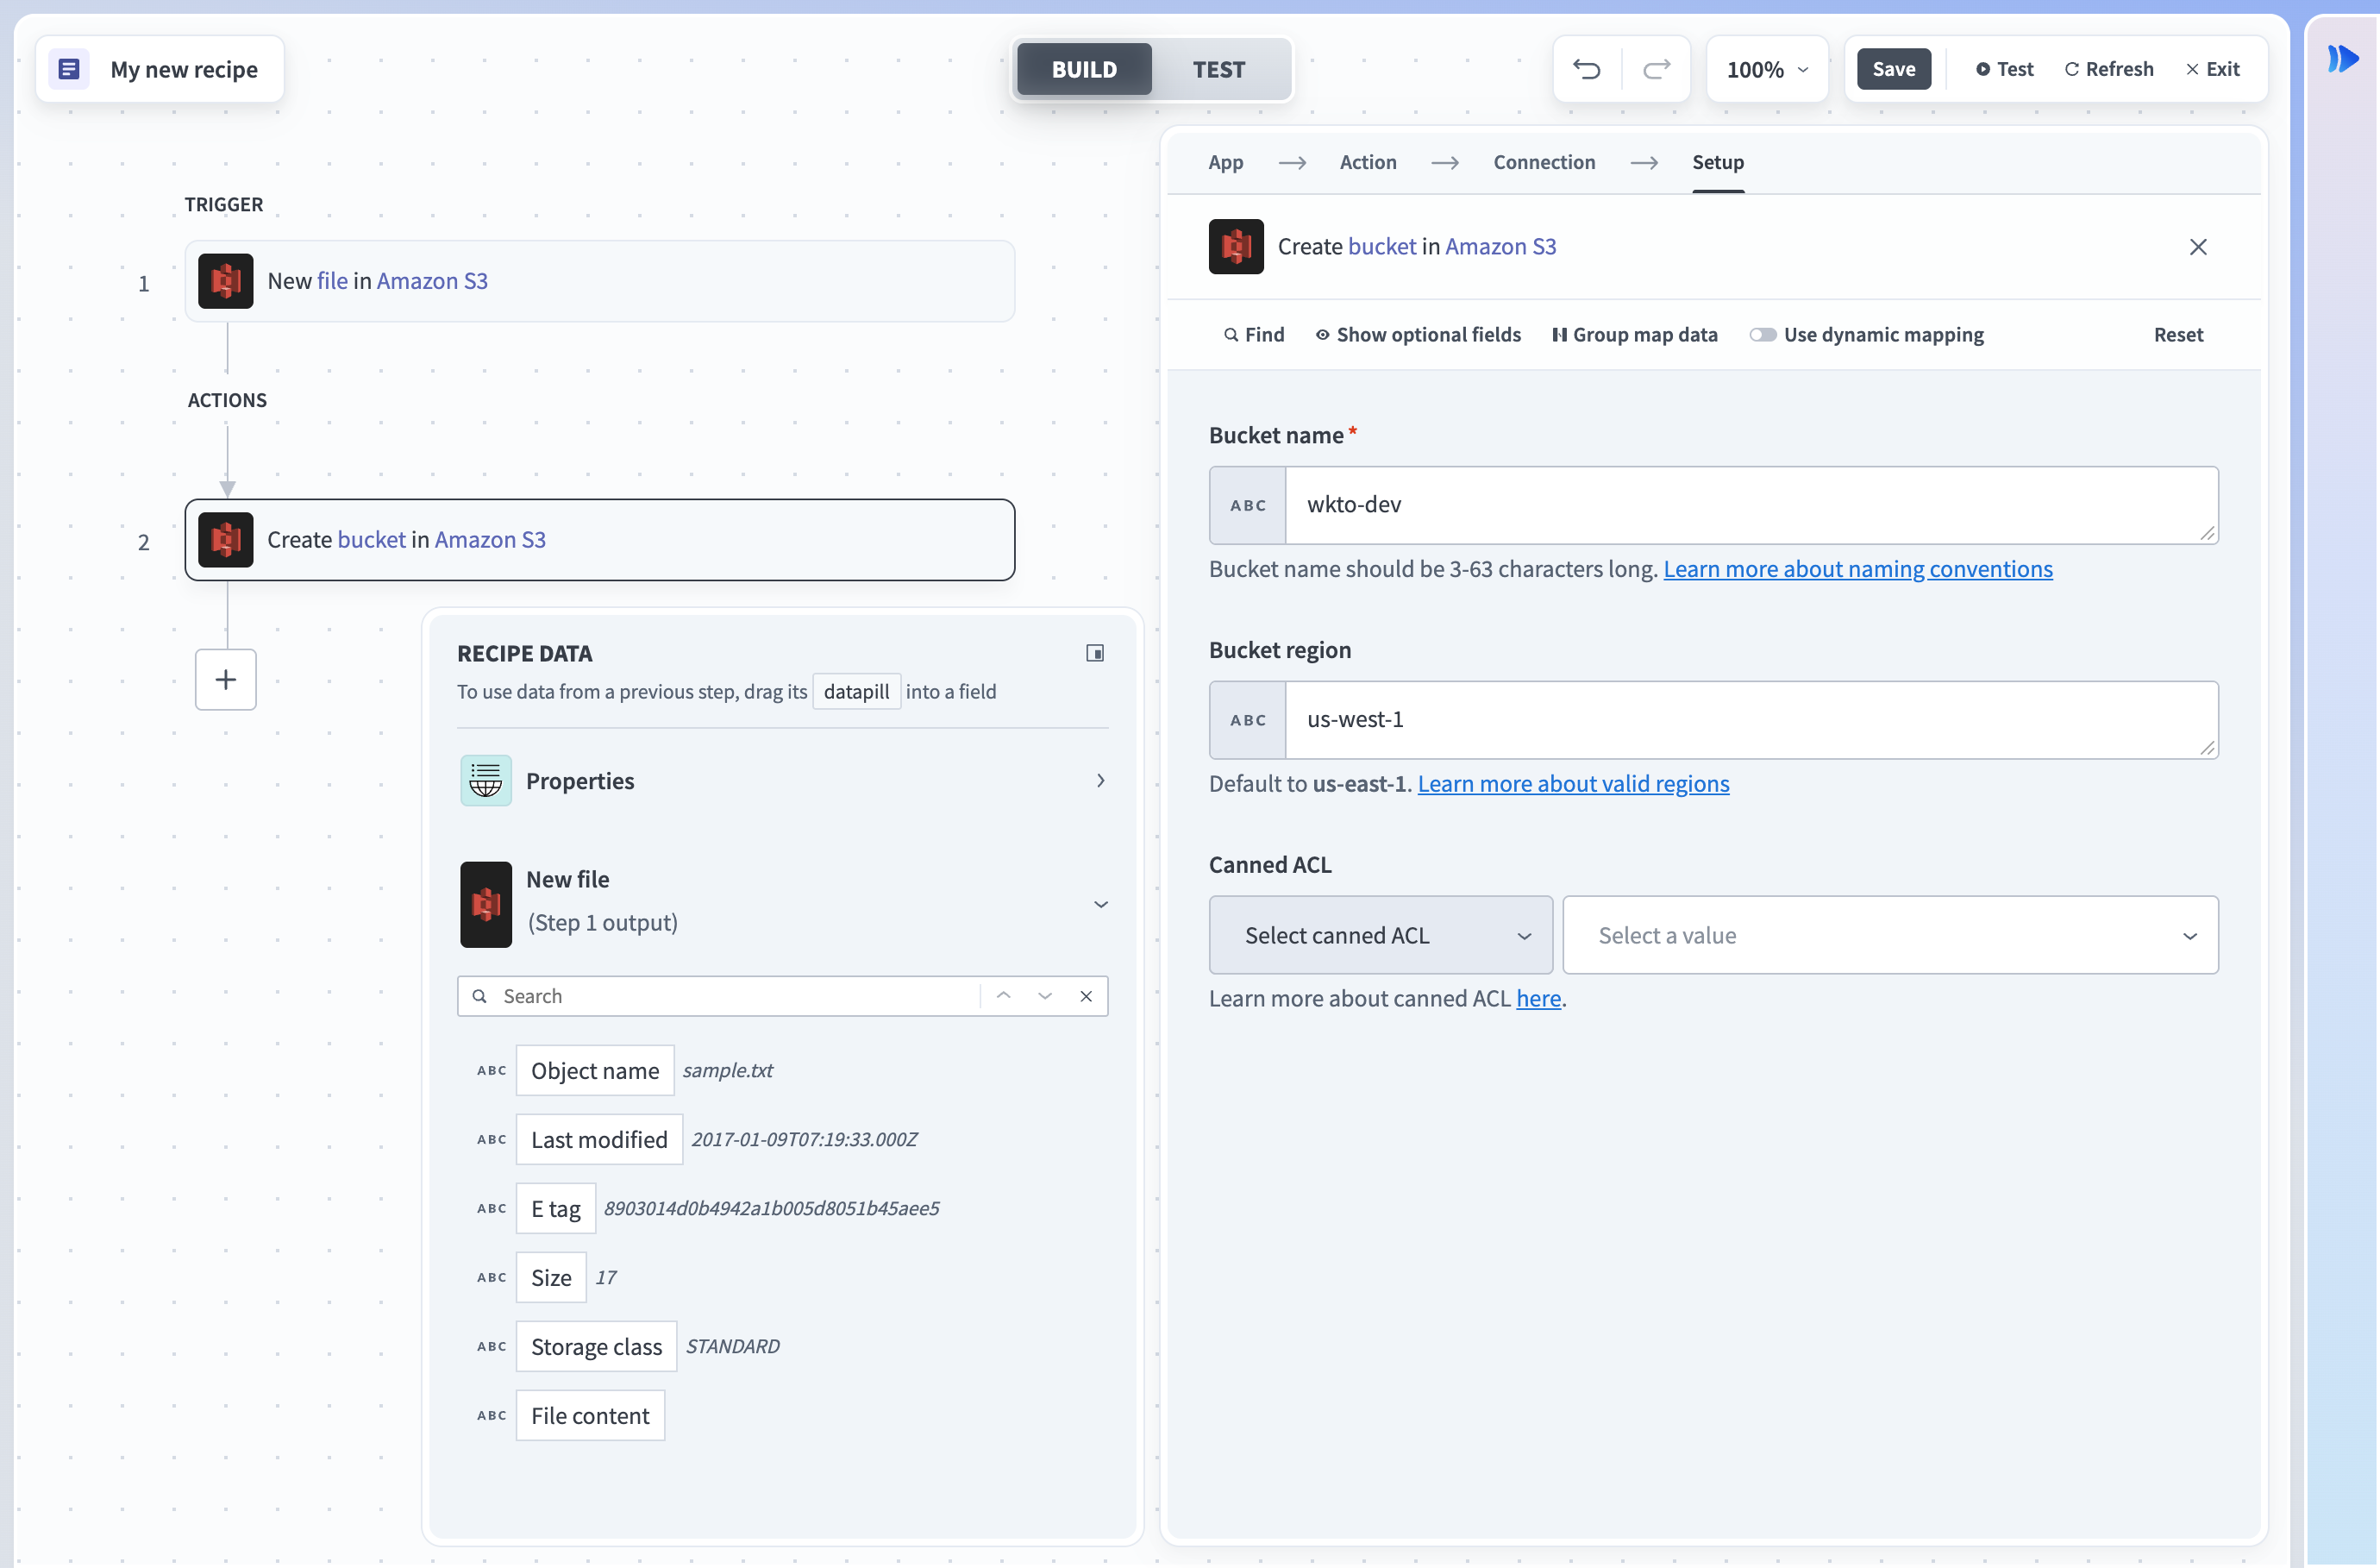Open Learn more about naming conventions link
The image size is (2380, 1568).
click(x=1857, y=569)
